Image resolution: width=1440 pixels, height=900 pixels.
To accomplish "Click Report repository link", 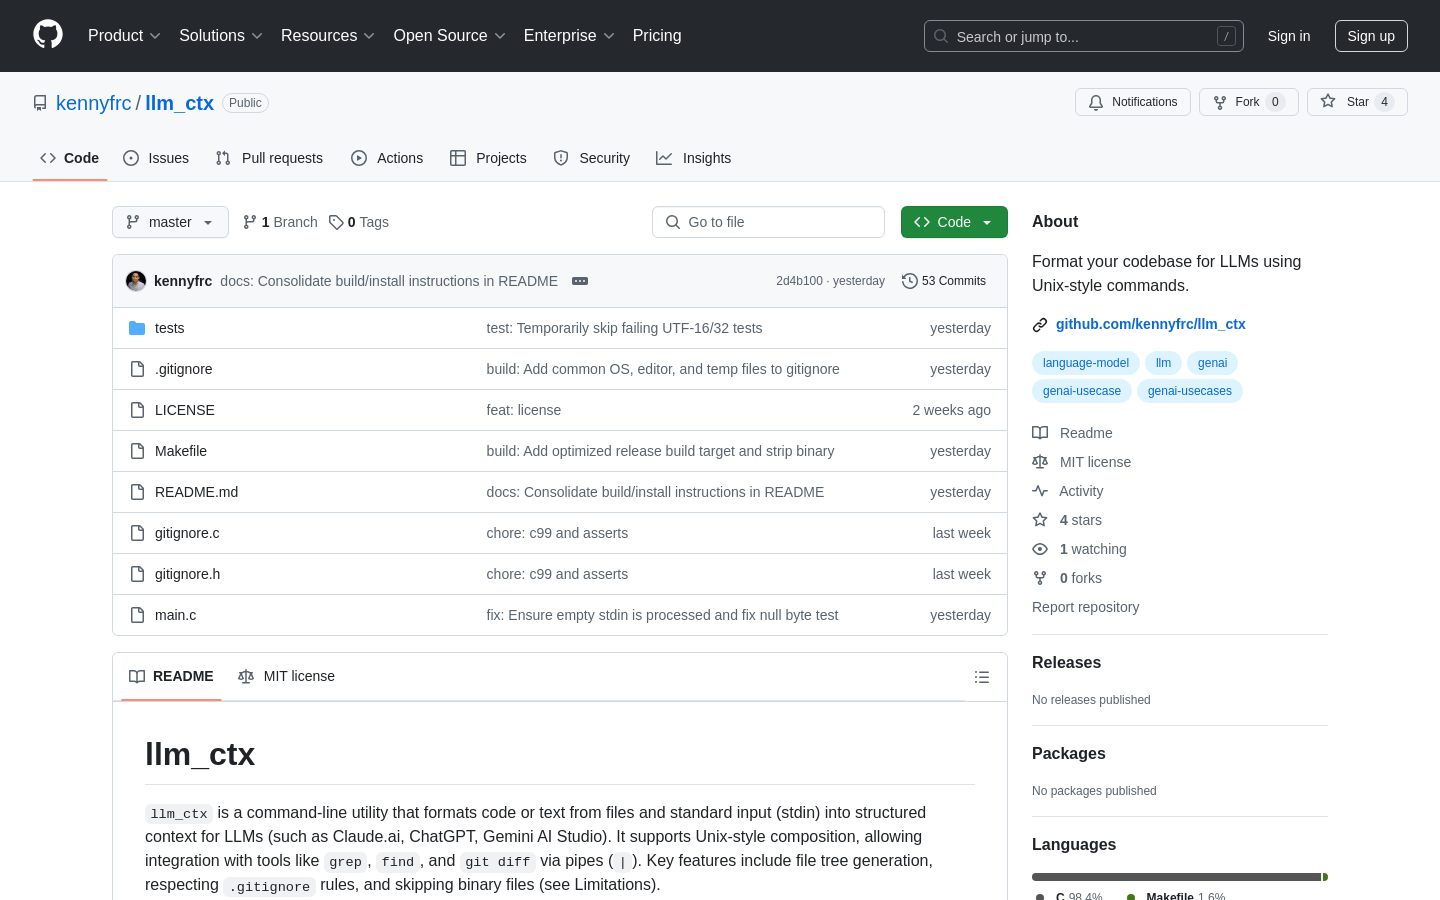I will (1085, 607).
